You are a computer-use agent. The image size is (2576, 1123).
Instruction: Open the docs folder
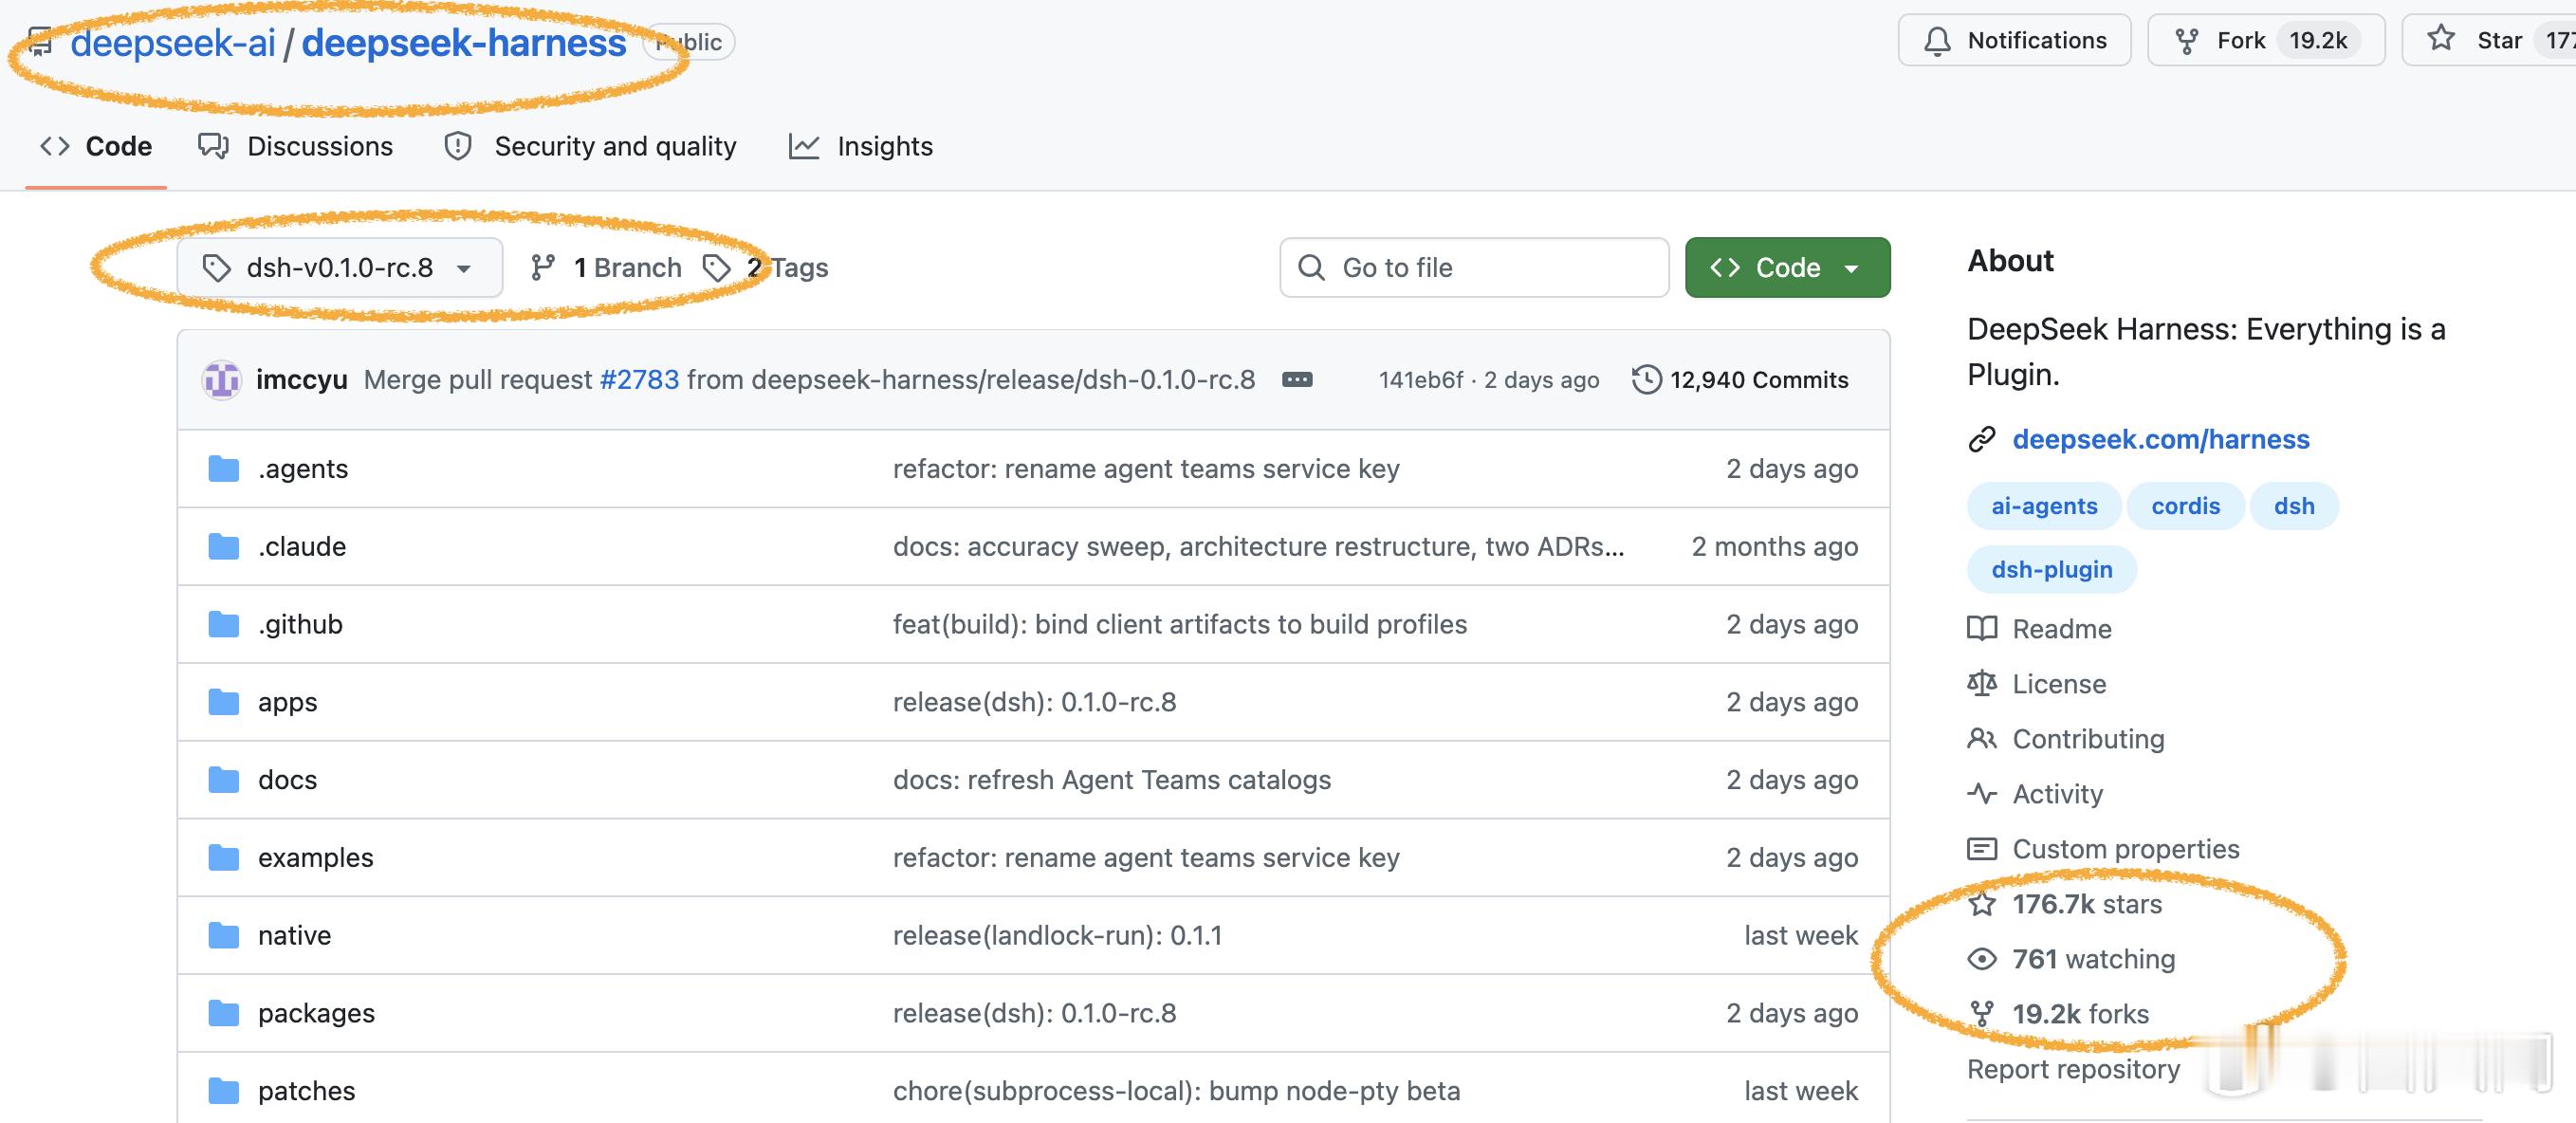[x=287, y=780]
